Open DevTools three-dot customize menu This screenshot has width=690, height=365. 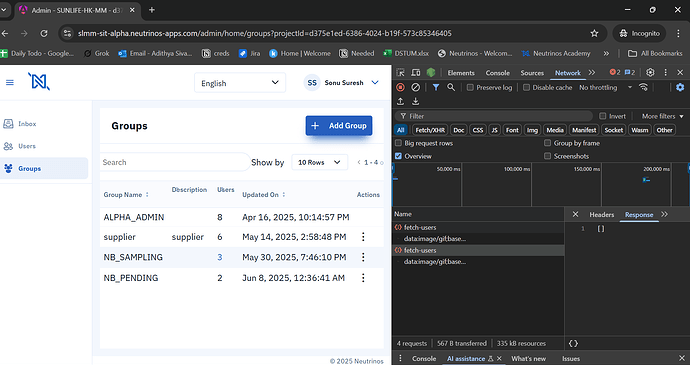point(665,73)
